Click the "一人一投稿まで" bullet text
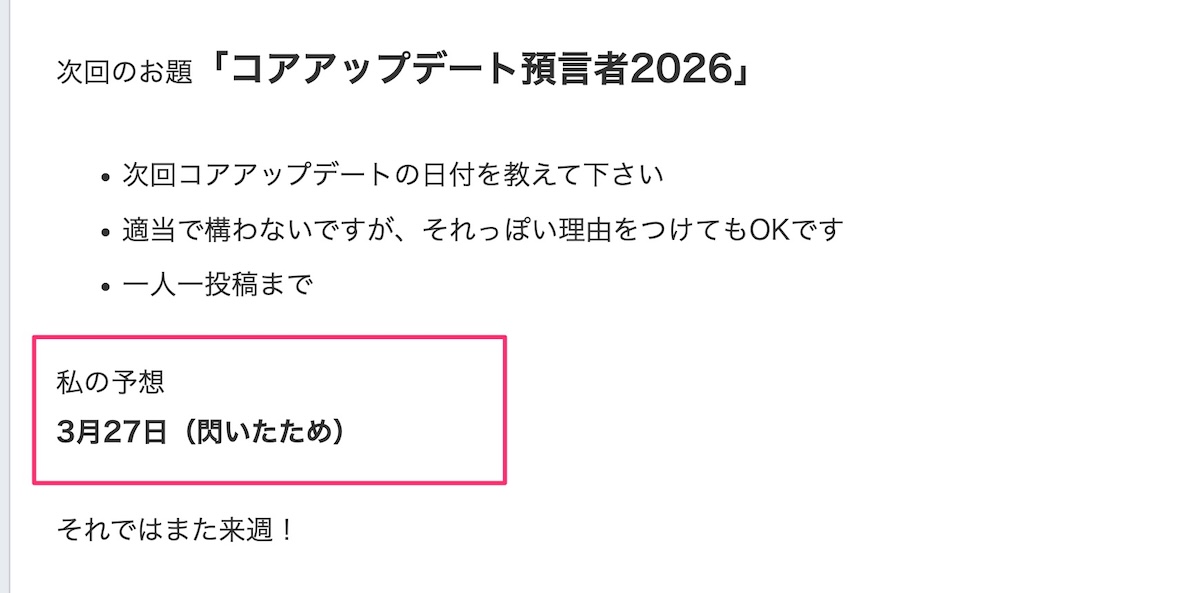 point(218,286)
